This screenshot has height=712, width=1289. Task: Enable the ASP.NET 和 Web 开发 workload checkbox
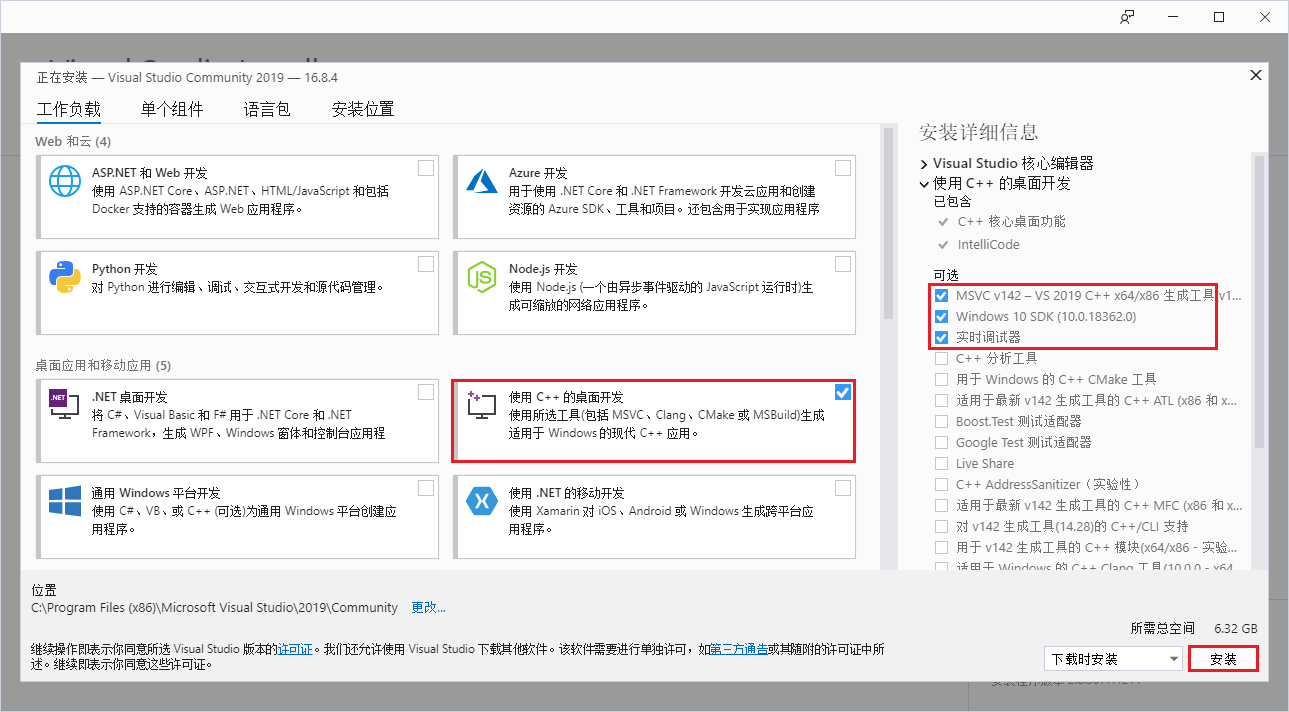click(426, 168)
